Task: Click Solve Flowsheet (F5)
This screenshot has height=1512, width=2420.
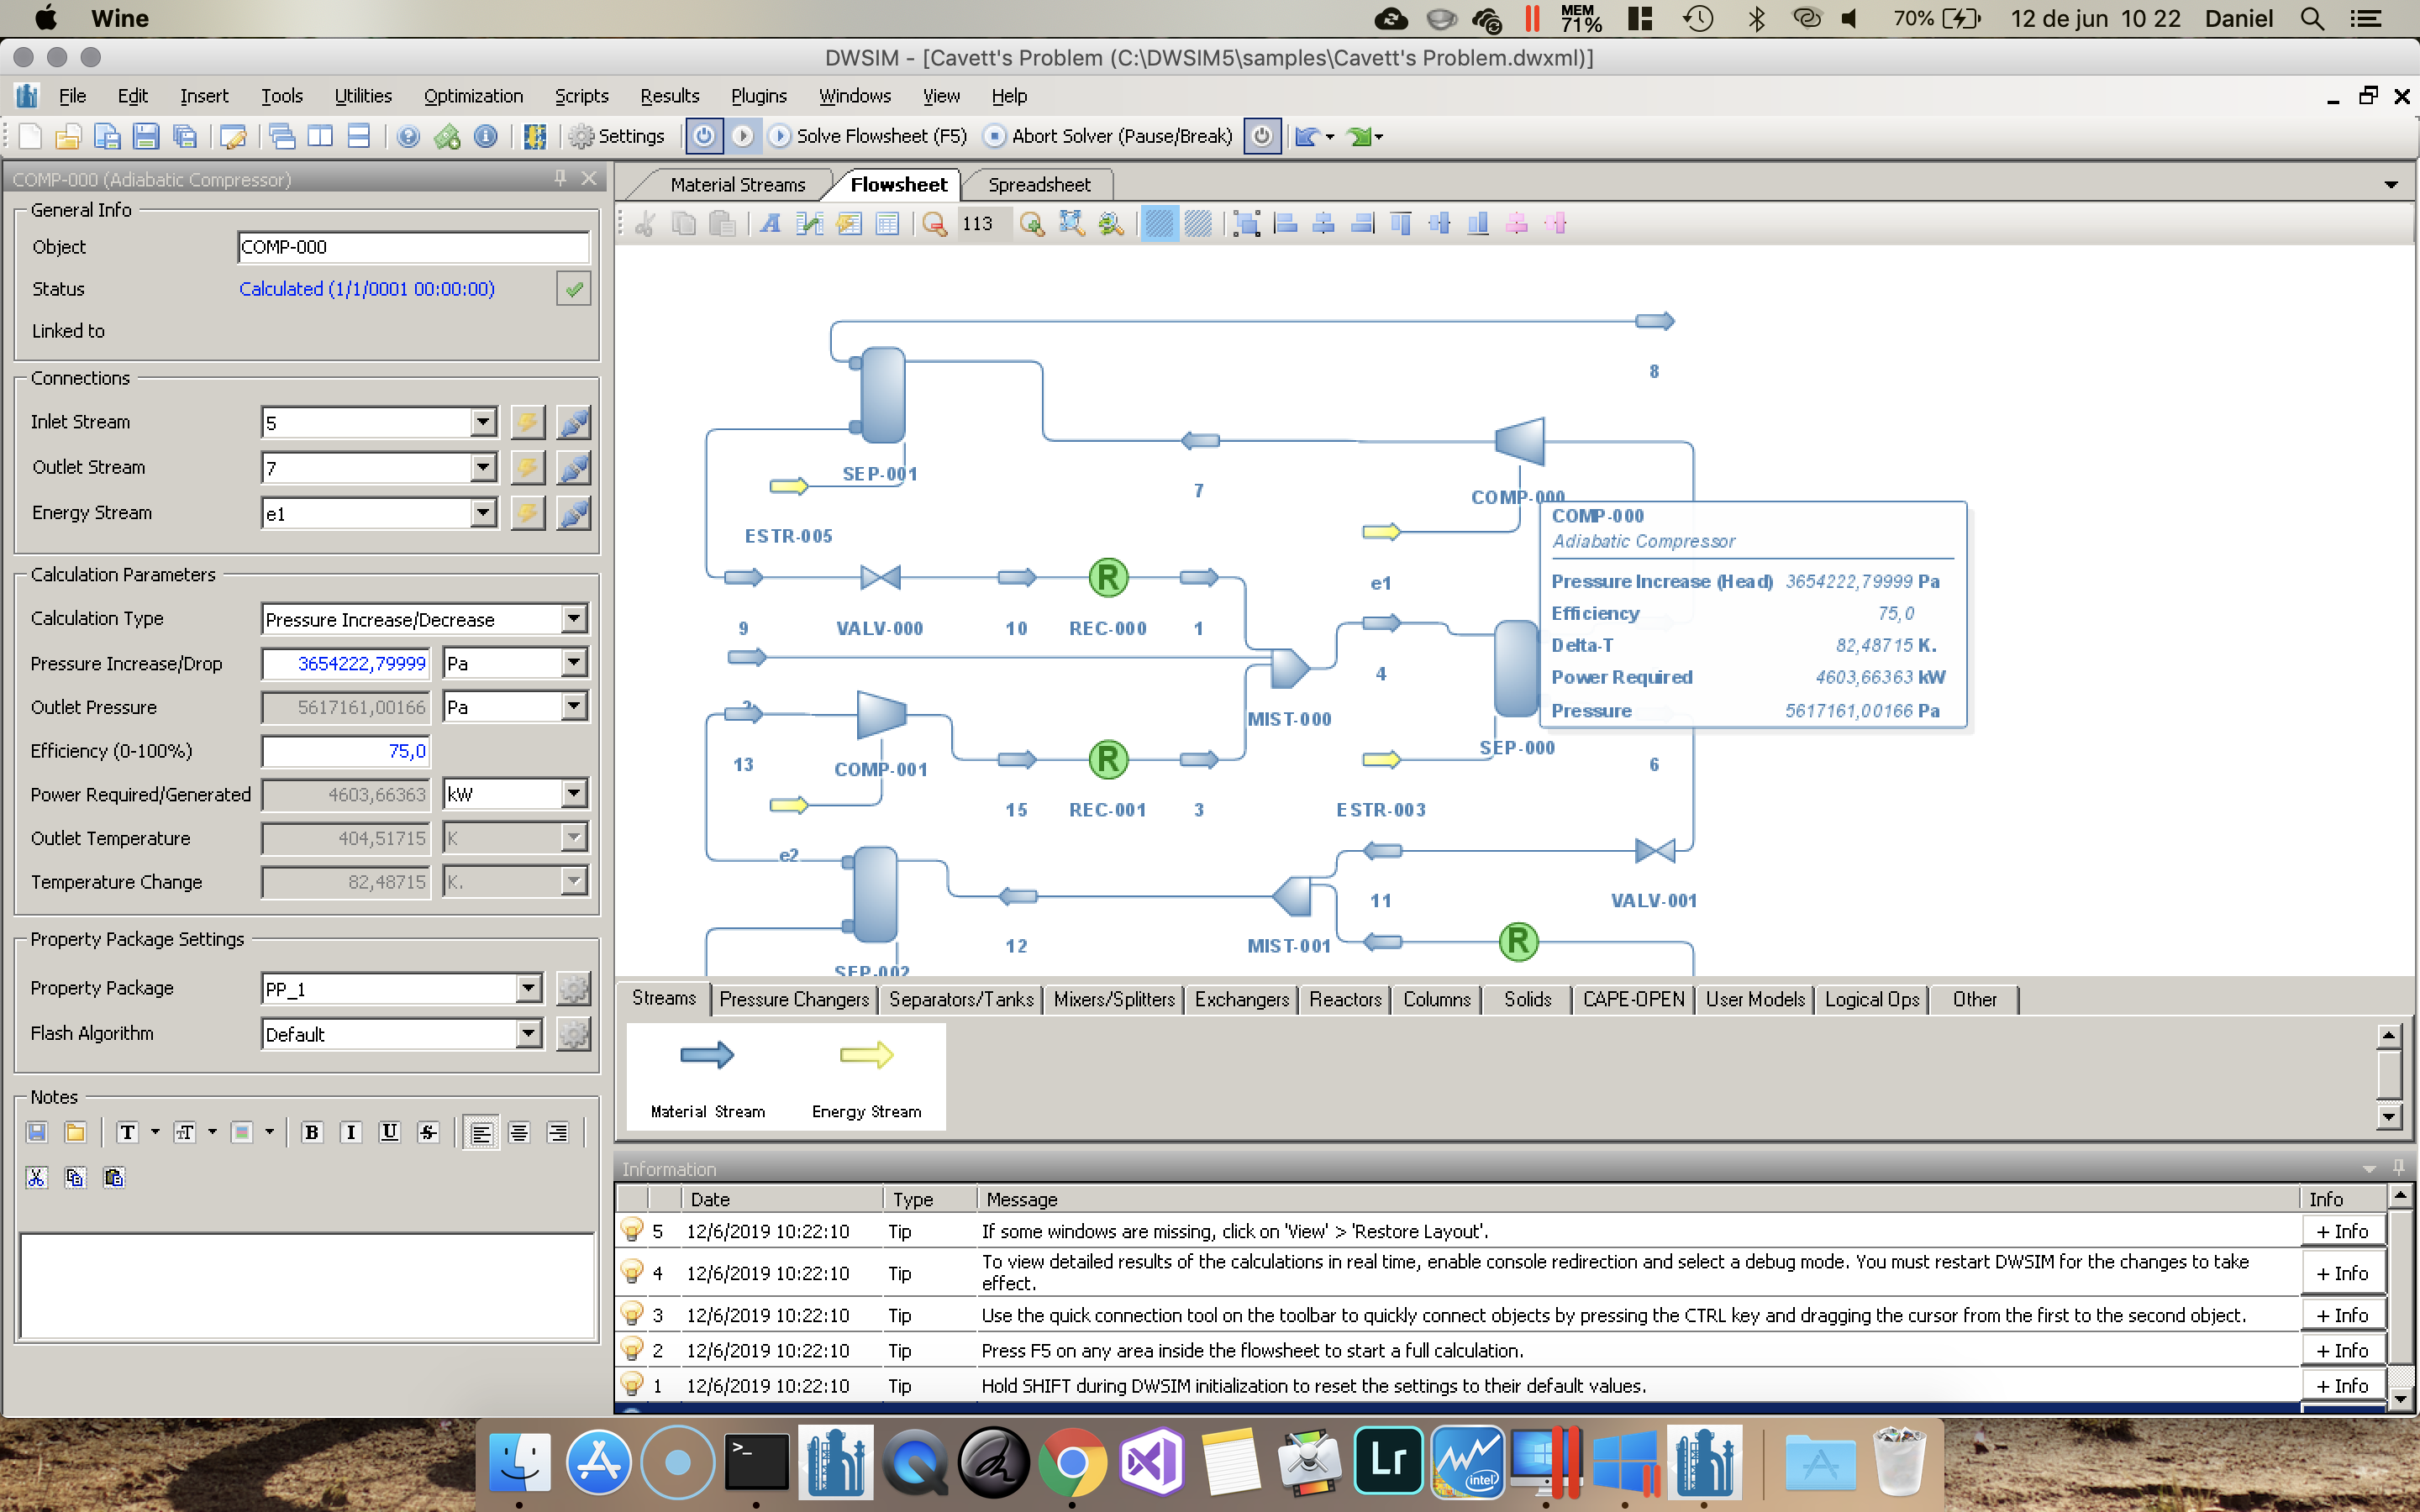Action: 868,136
